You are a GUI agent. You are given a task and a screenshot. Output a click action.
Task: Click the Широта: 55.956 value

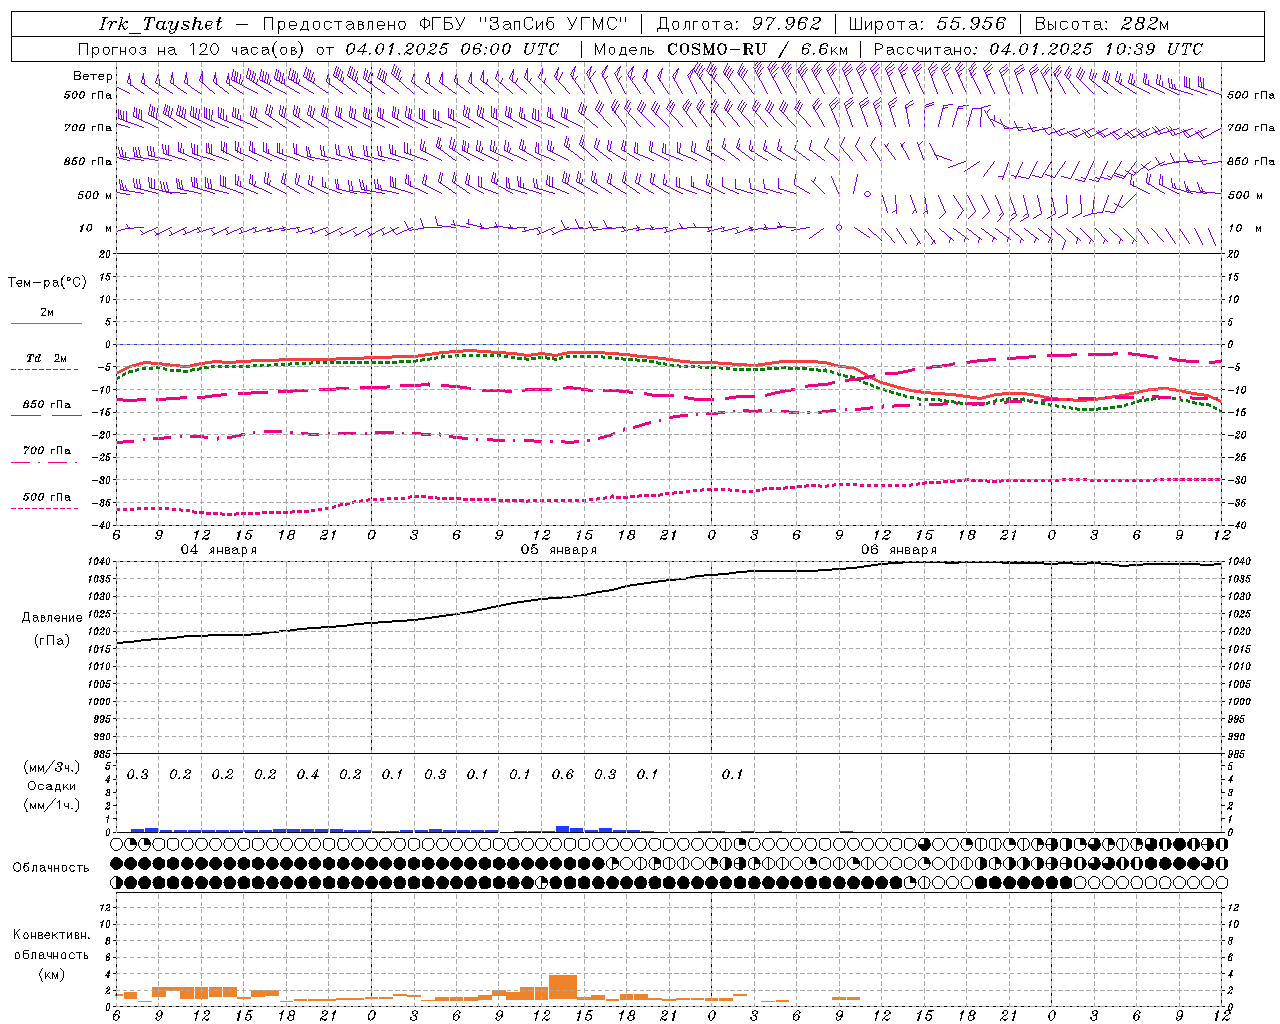(926, 24)
